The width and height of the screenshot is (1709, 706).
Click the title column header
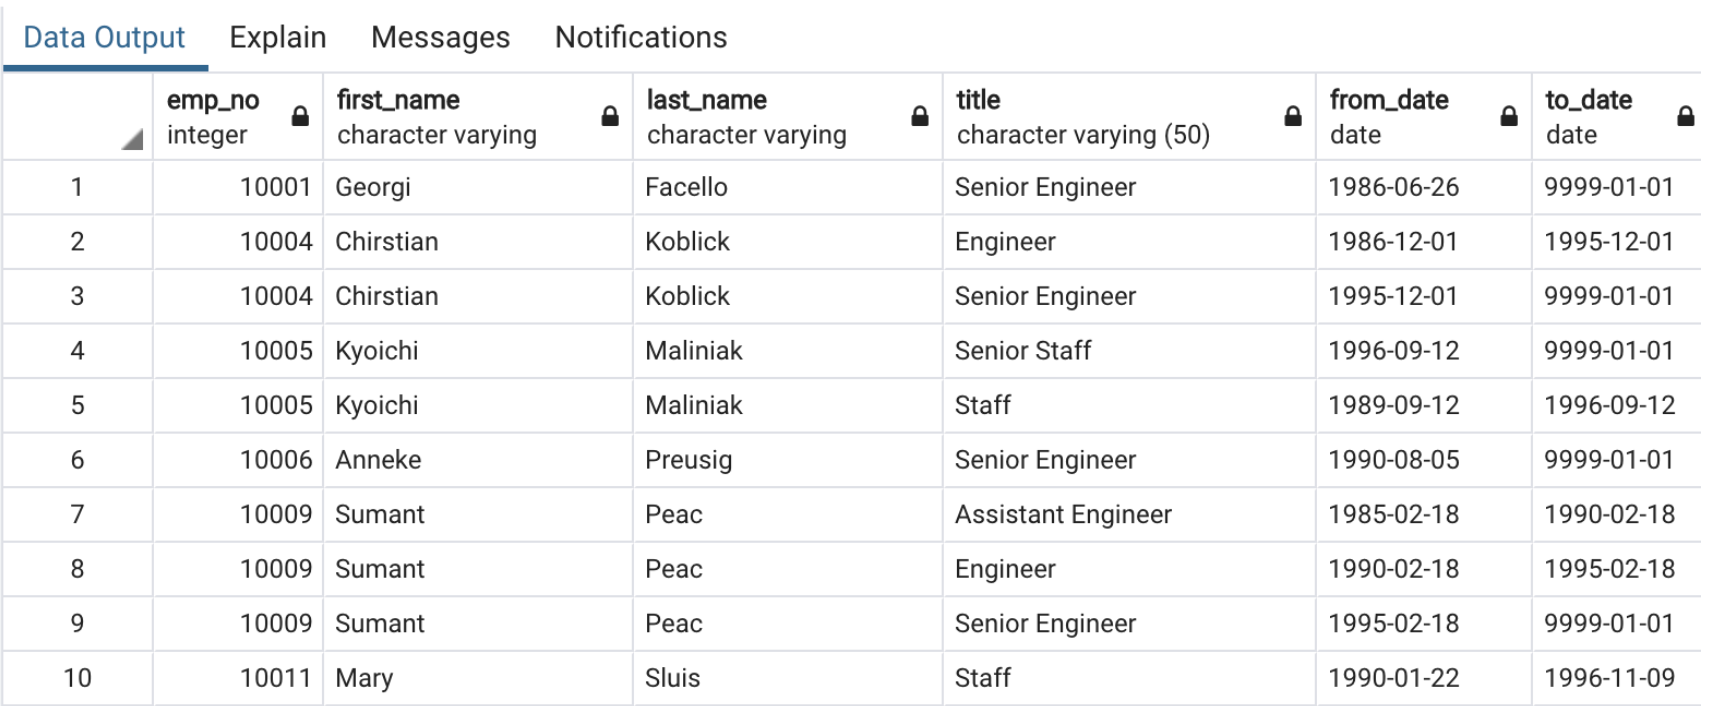pyautogui.click(x=975, y=100)
